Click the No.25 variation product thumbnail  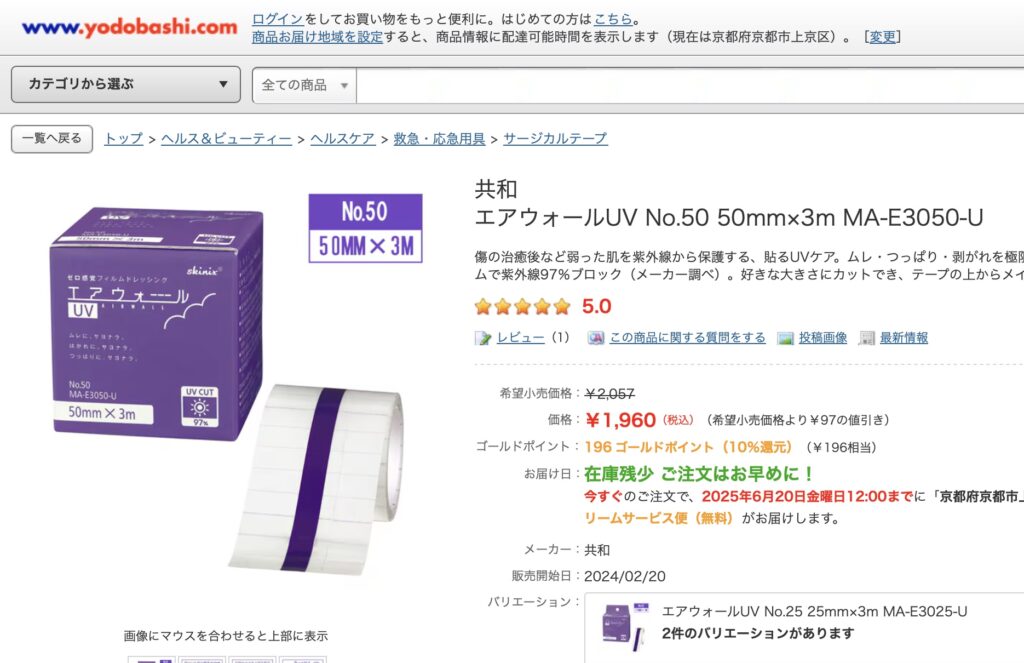[x=624, y=626]
